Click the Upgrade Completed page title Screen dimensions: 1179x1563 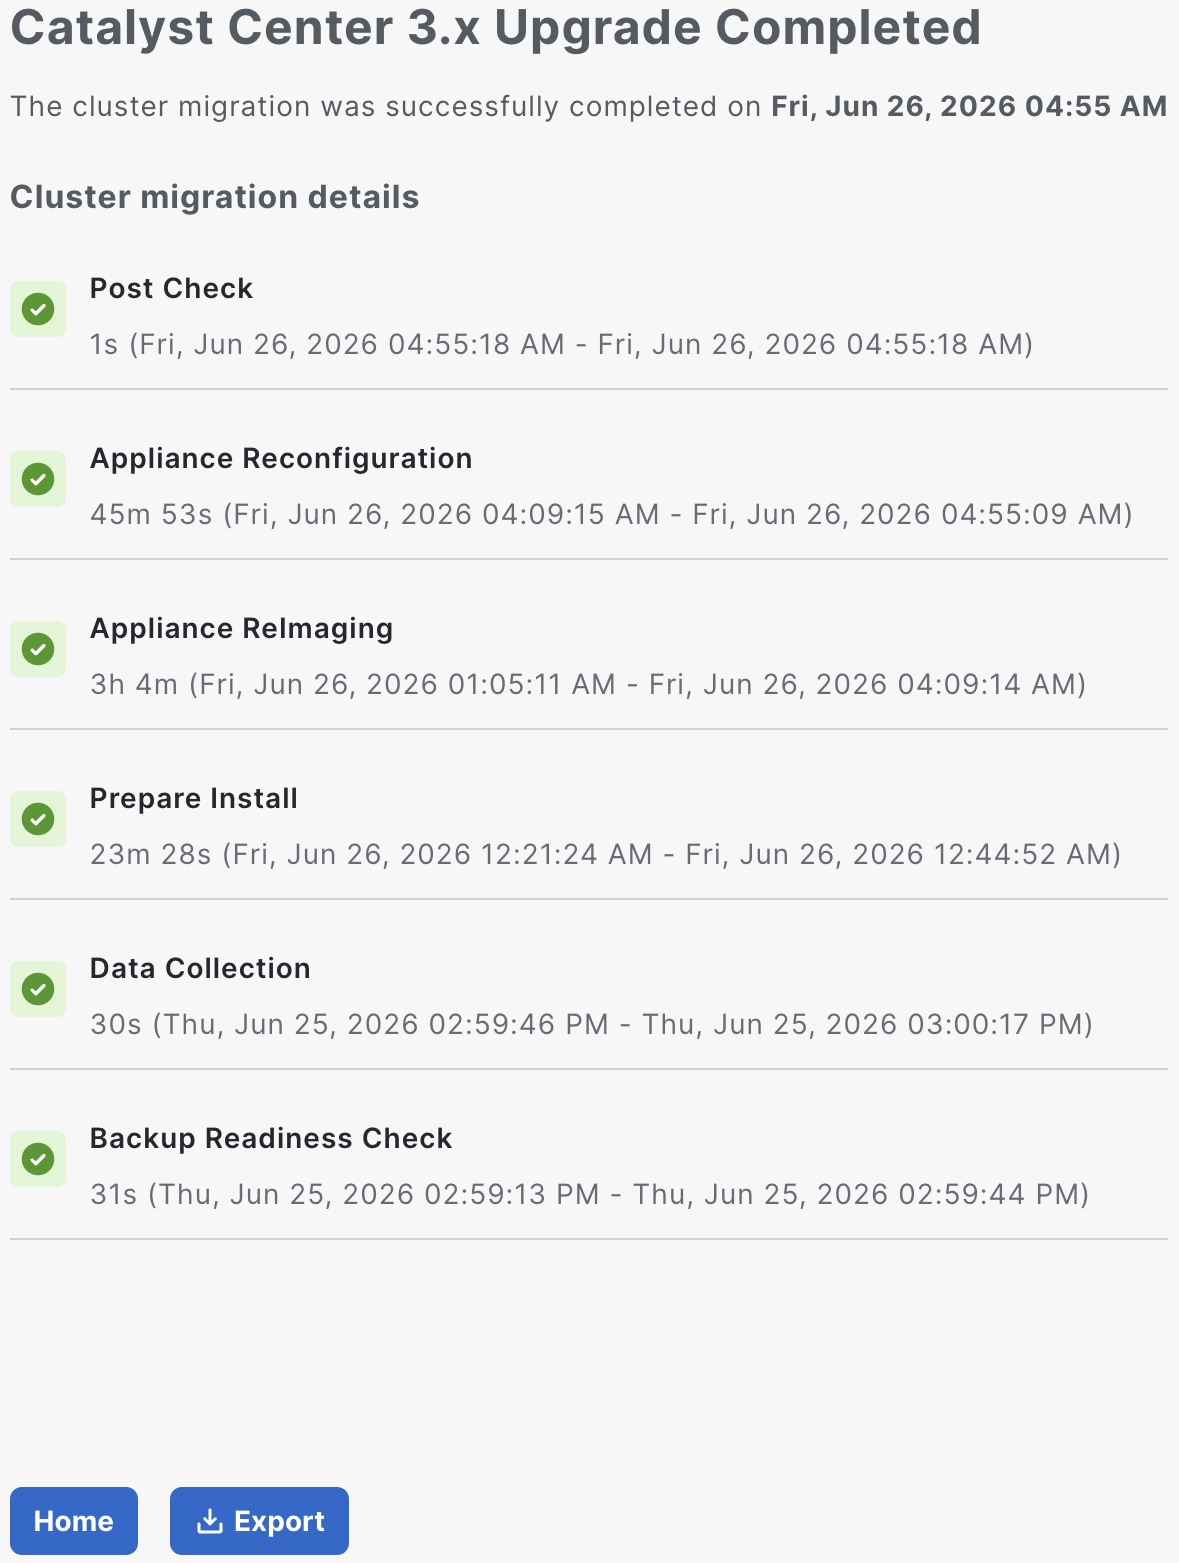tap(495, 28)
